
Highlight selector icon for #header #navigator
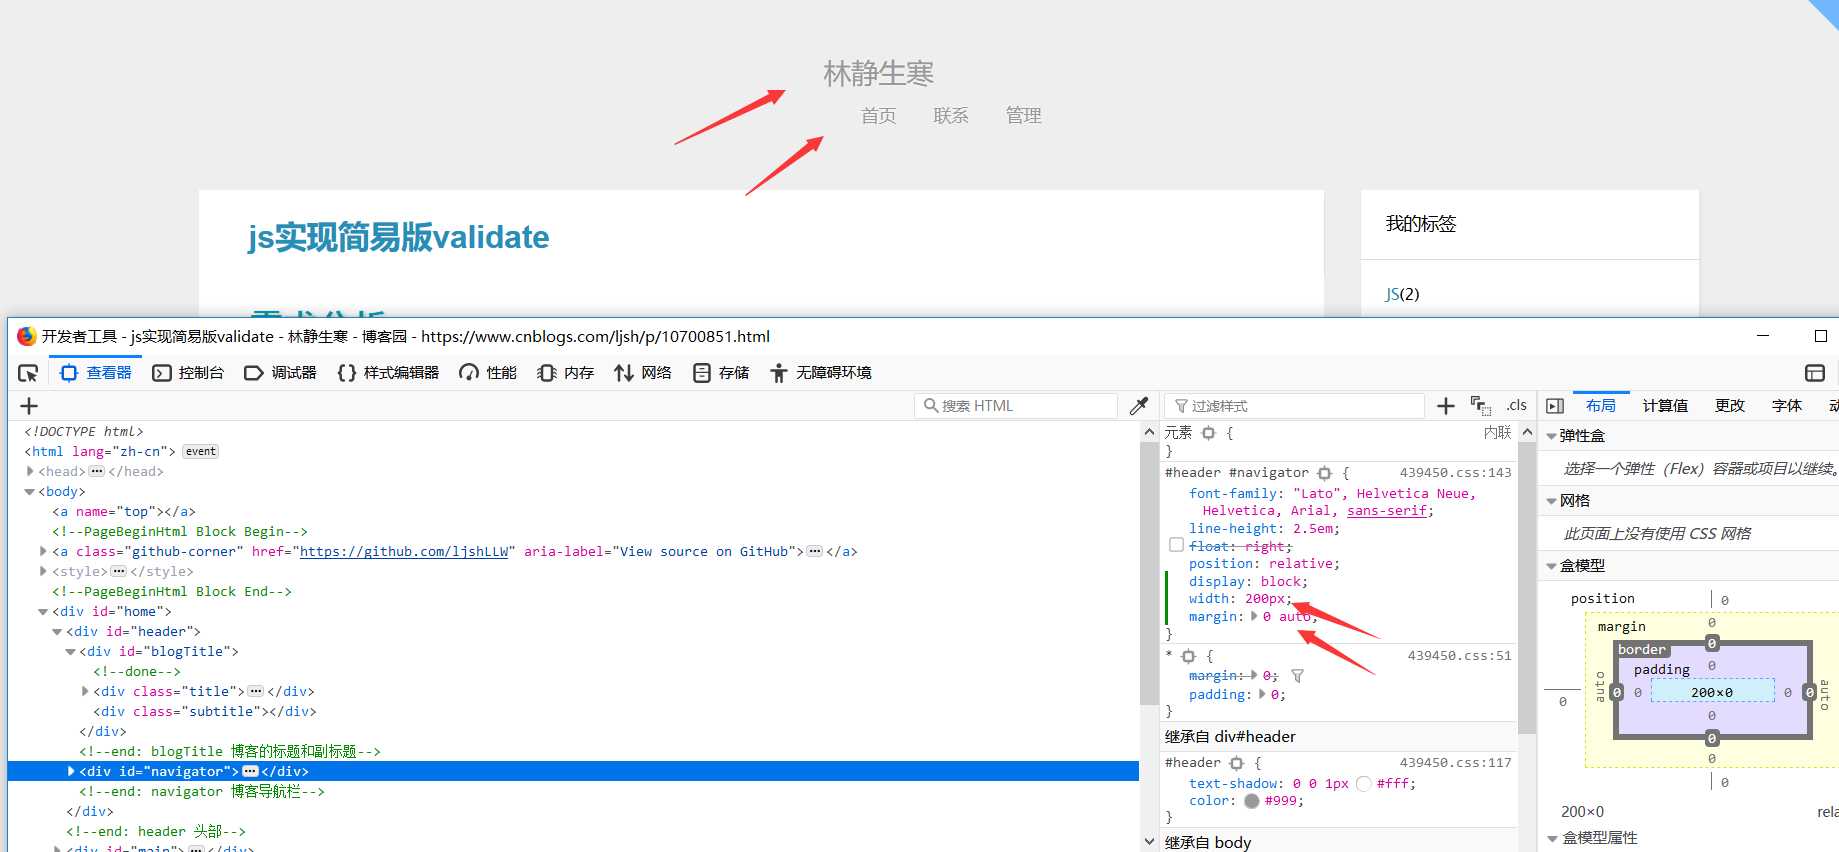tap(1325, 473)
